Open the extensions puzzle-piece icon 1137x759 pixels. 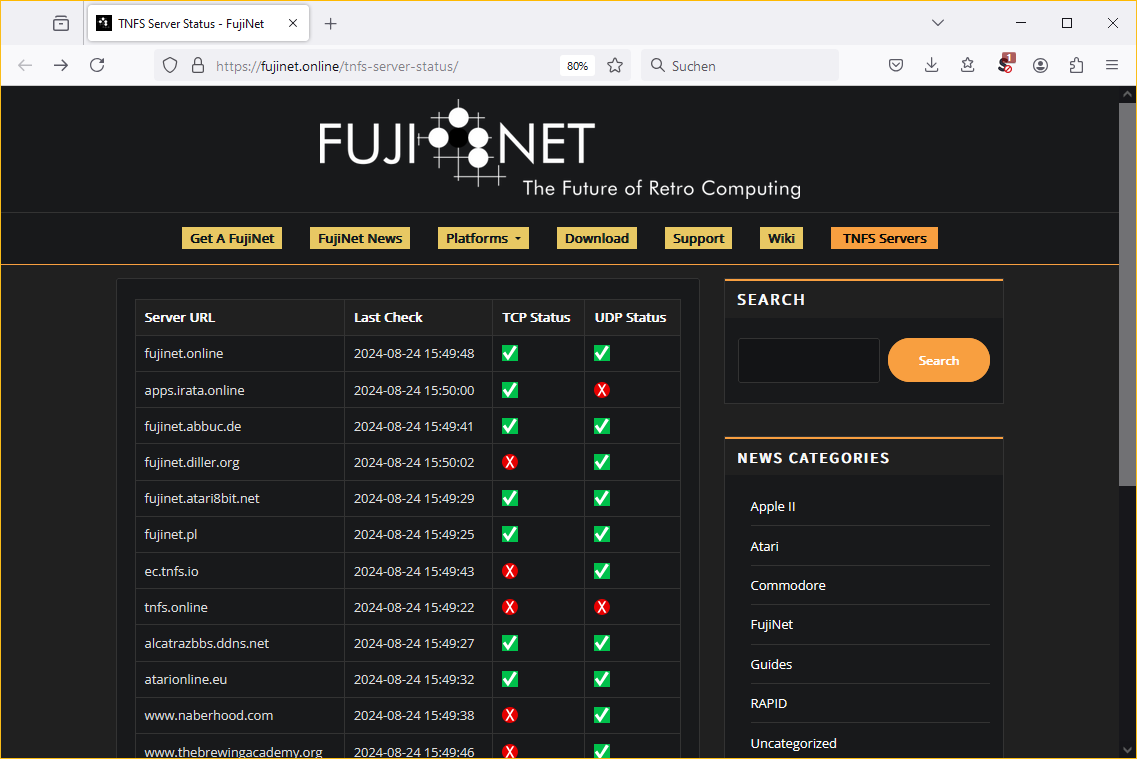[x=1076, y=65]
